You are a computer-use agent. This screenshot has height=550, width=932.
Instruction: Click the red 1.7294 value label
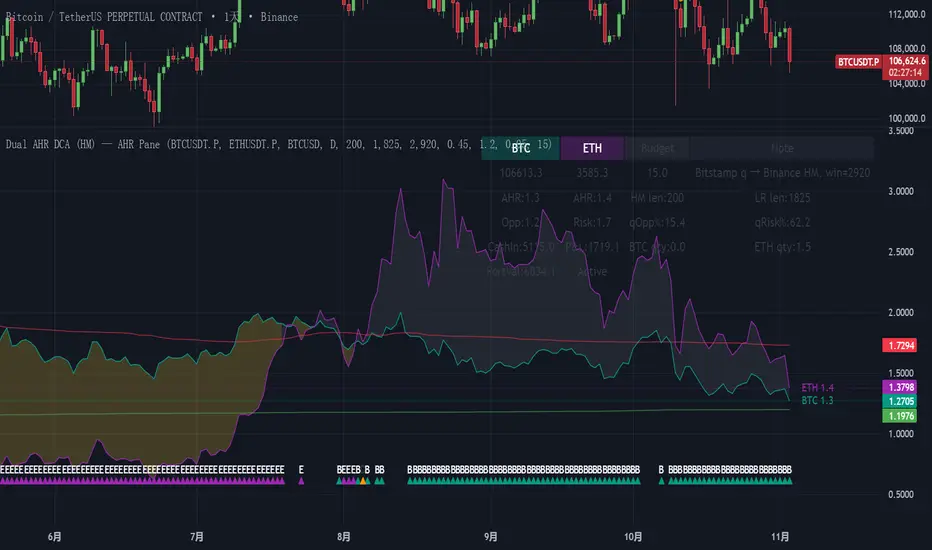[899, 345]
